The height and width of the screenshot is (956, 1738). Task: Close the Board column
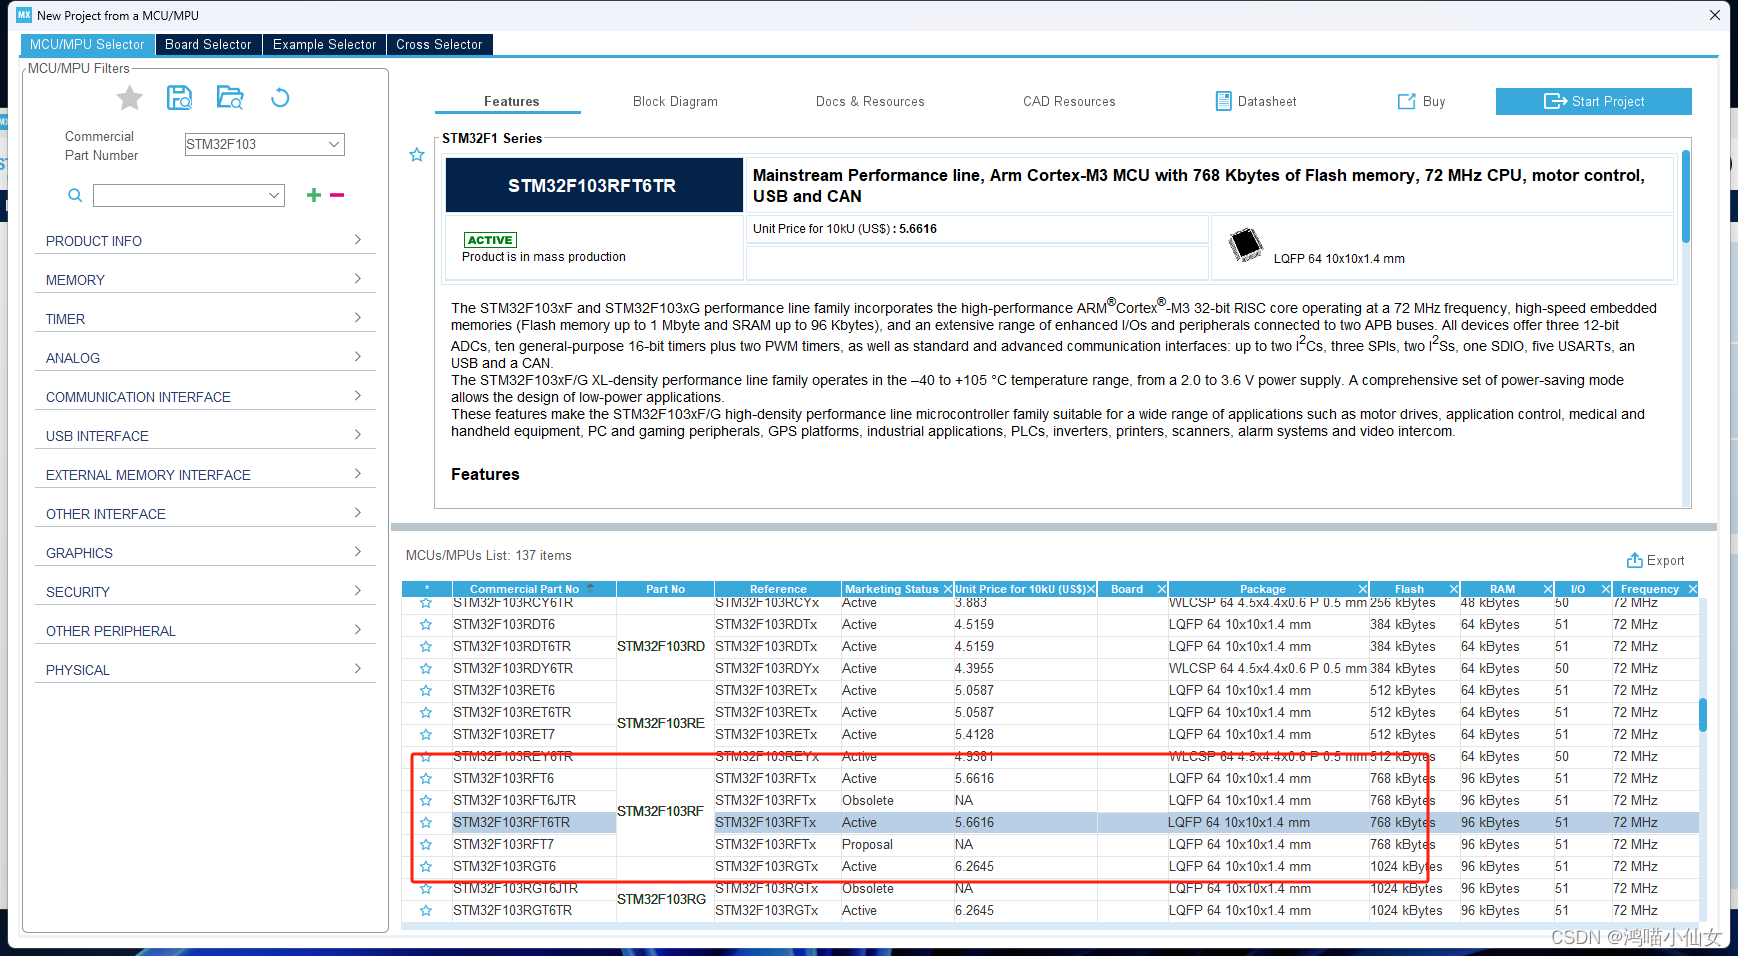[x=1161, y=589]
